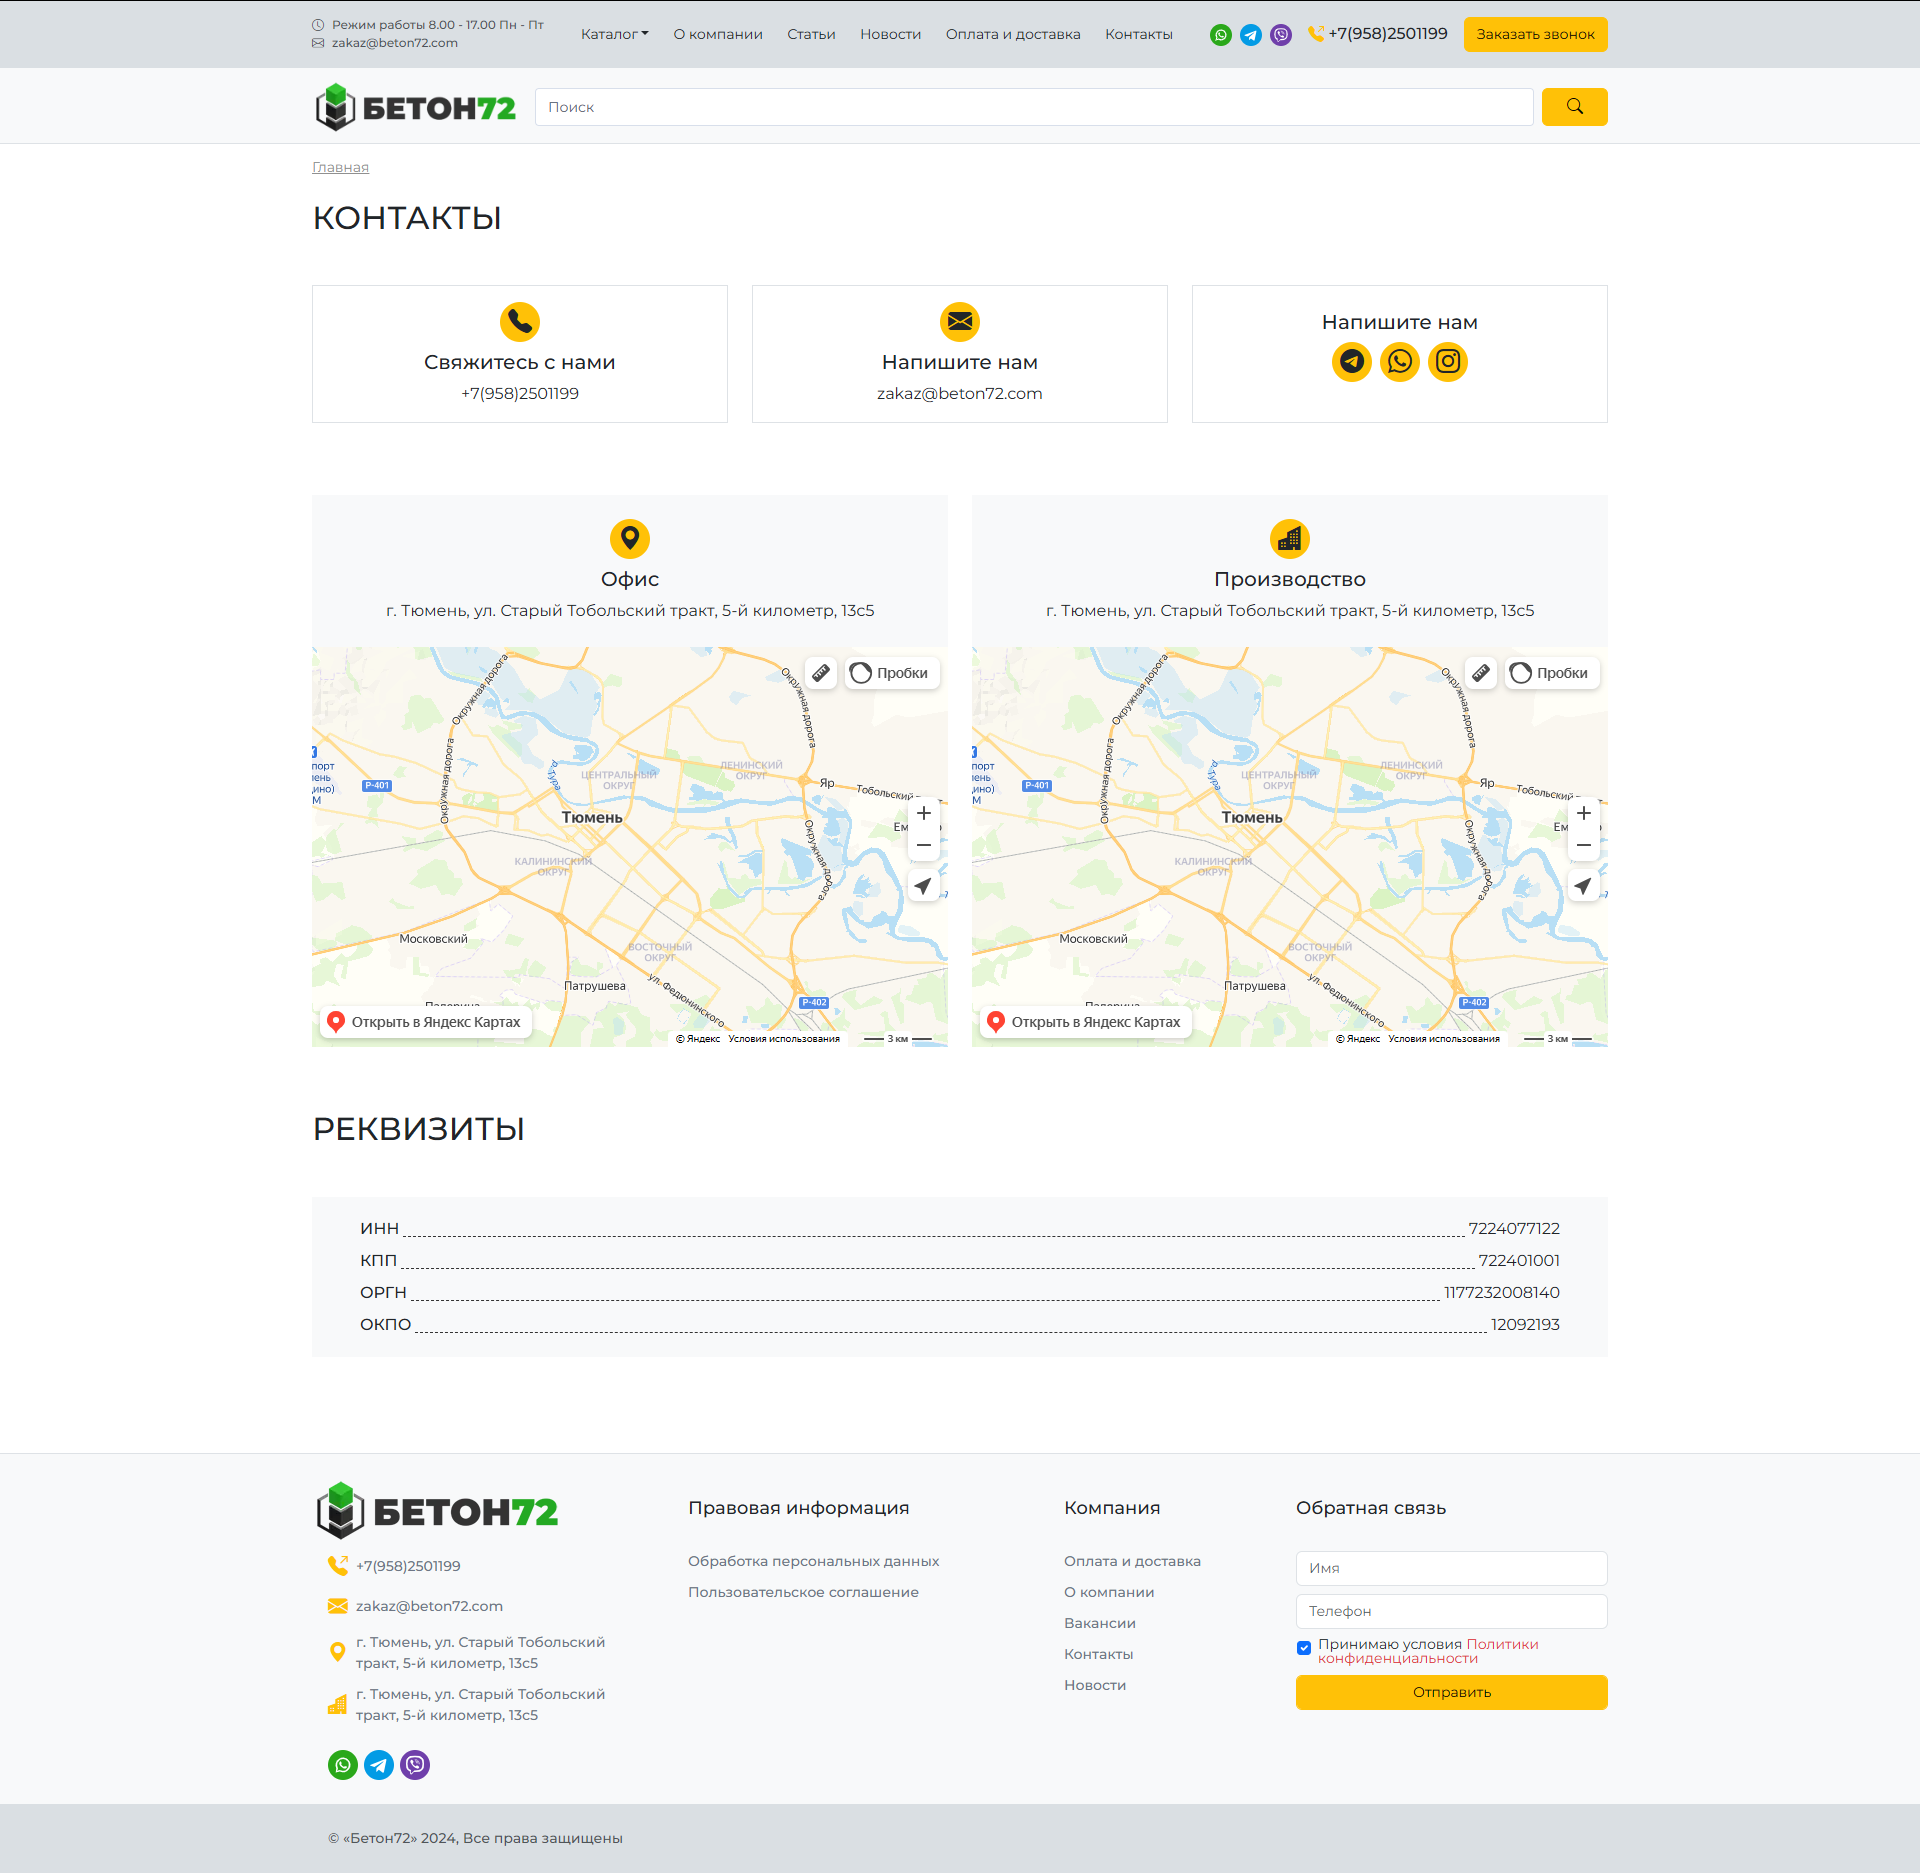Open Оплата и доставка in top navigation
Viewport: 1920px width, 1873px height.
[1013, 34]
